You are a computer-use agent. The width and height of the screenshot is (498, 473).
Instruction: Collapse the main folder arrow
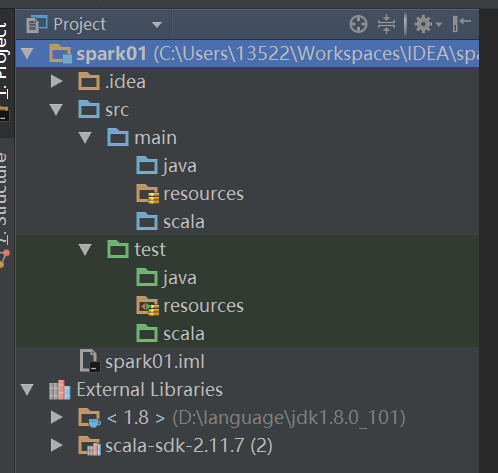[x=85, y=138]
